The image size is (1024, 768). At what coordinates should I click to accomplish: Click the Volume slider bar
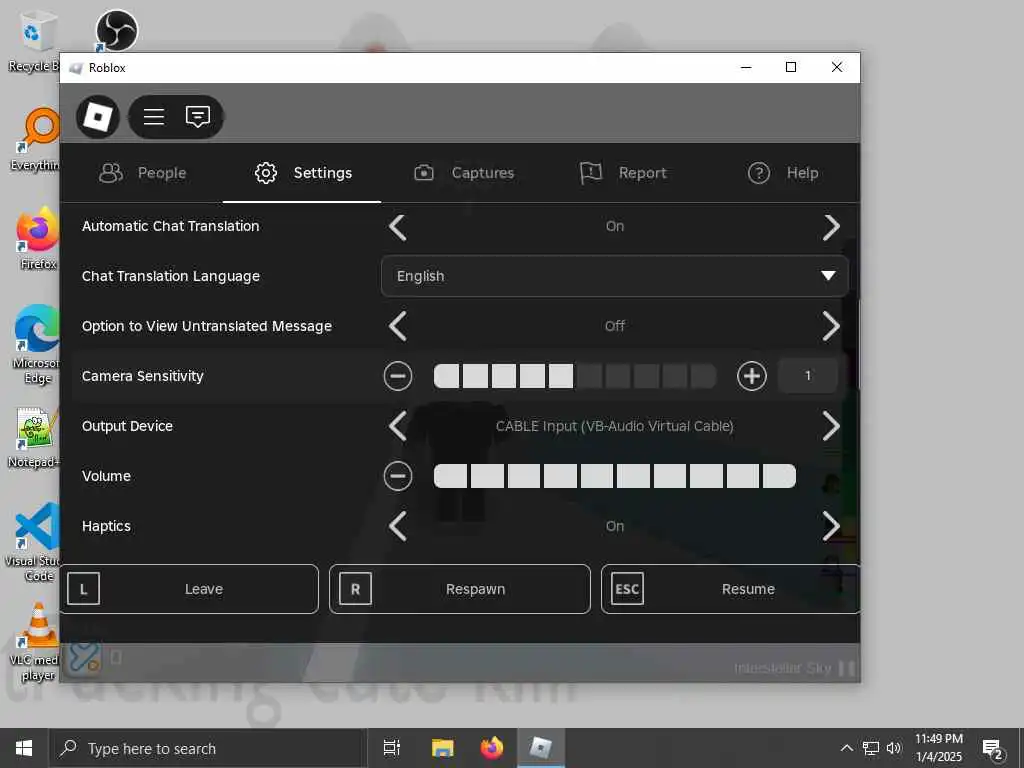click(x=615, y=476)
